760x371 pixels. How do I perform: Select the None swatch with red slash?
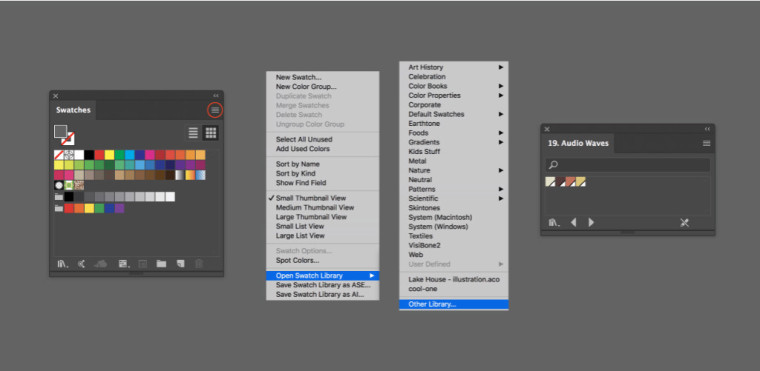[59, 155]
